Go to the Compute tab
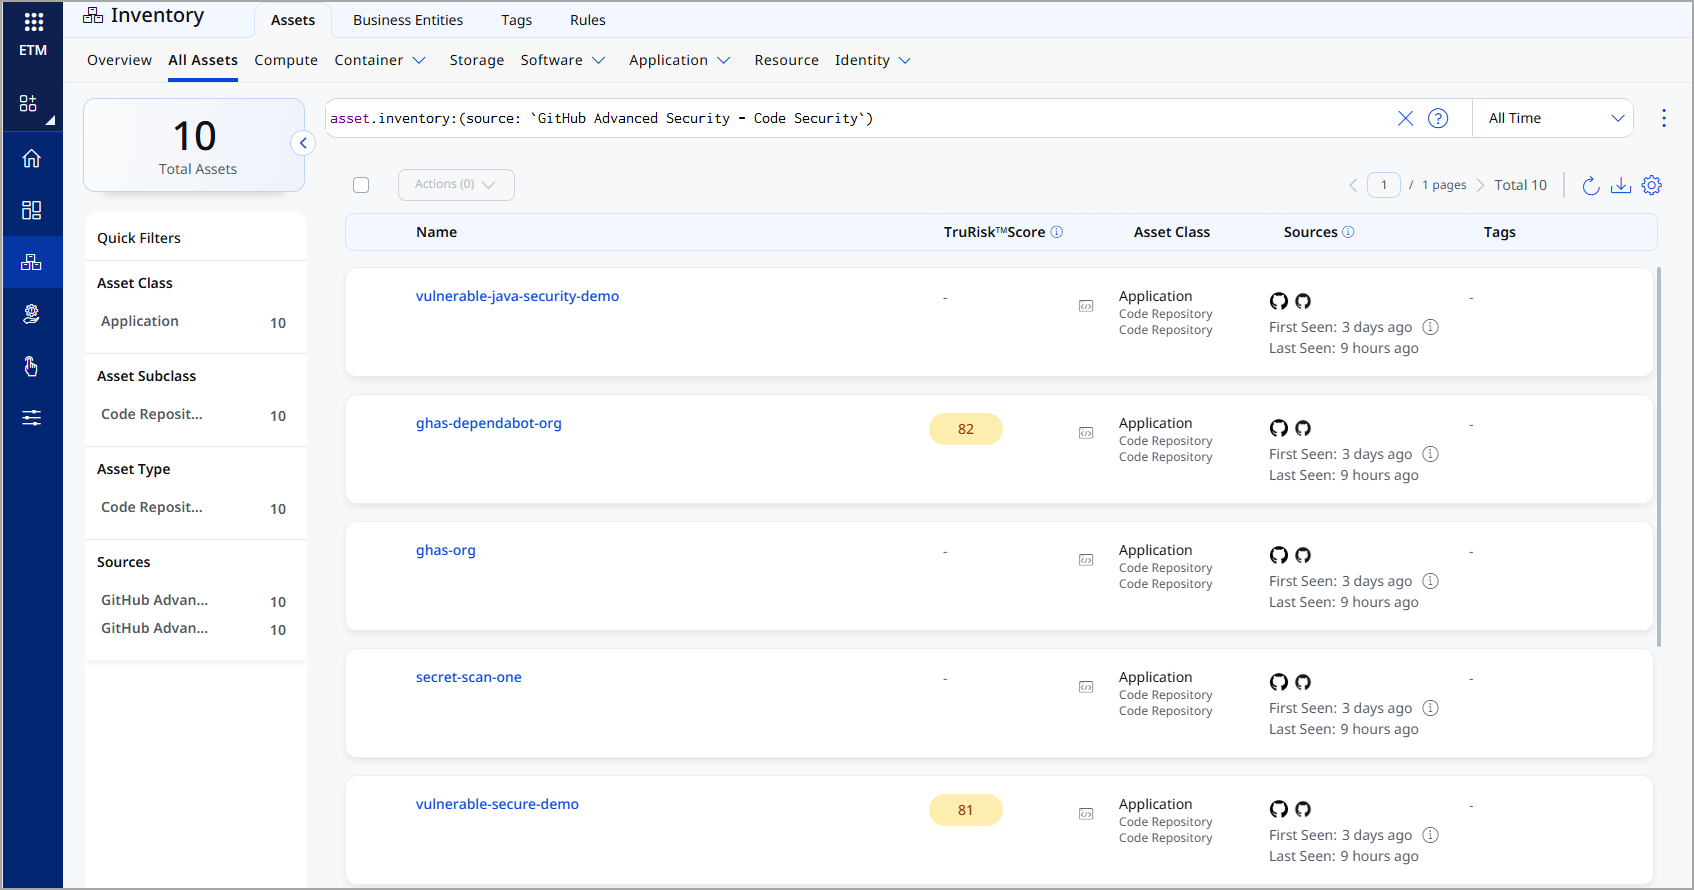Viewport: 1694px width, 890px height. click(x=286, y=60)
